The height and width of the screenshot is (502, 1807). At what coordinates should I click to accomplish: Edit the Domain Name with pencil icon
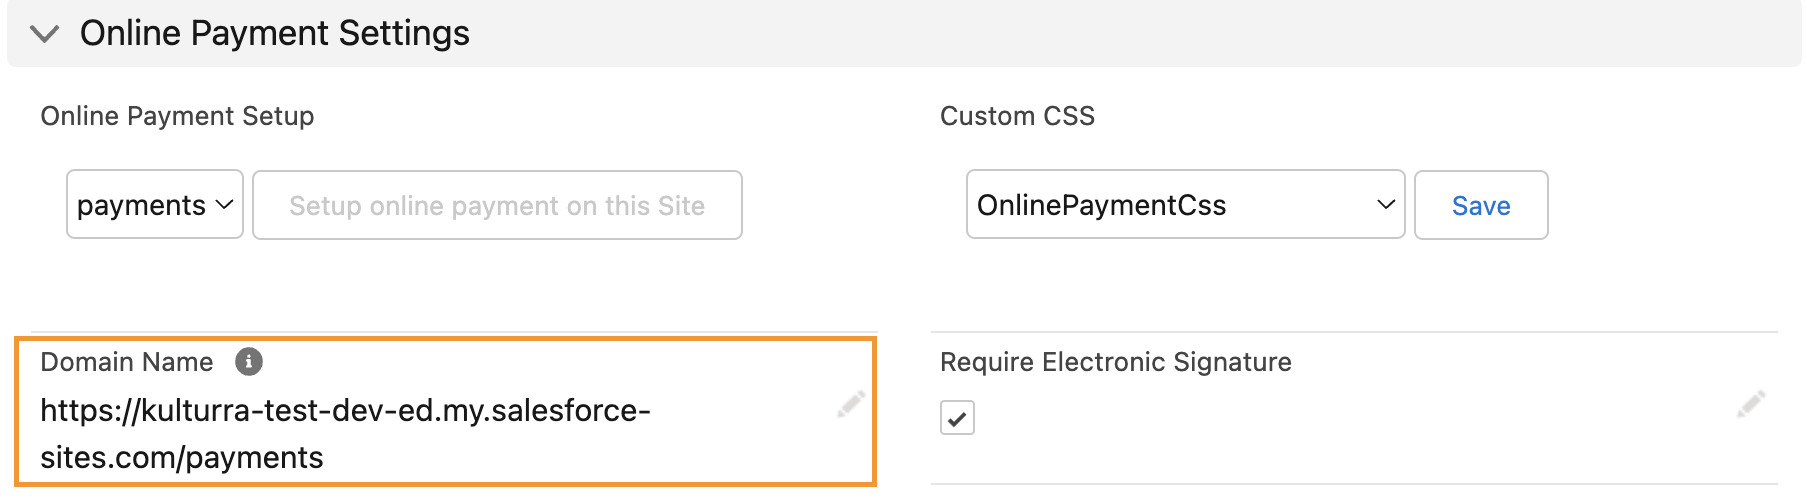[851, 405]
